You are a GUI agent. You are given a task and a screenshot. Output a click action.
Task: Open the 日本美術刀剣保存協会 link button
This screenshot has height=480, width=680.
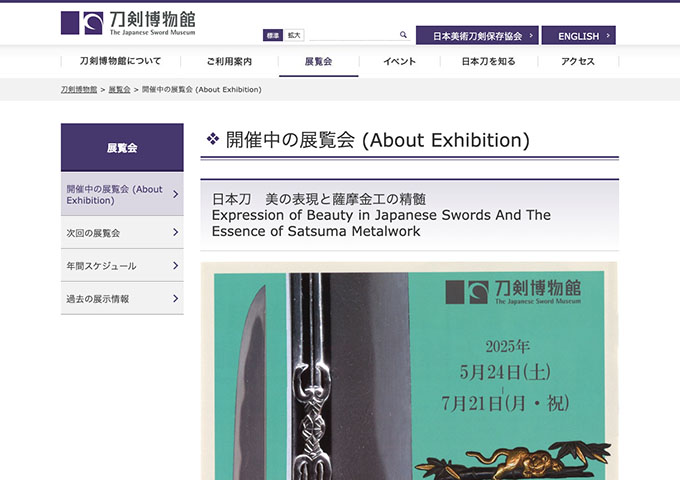point(477,36)
